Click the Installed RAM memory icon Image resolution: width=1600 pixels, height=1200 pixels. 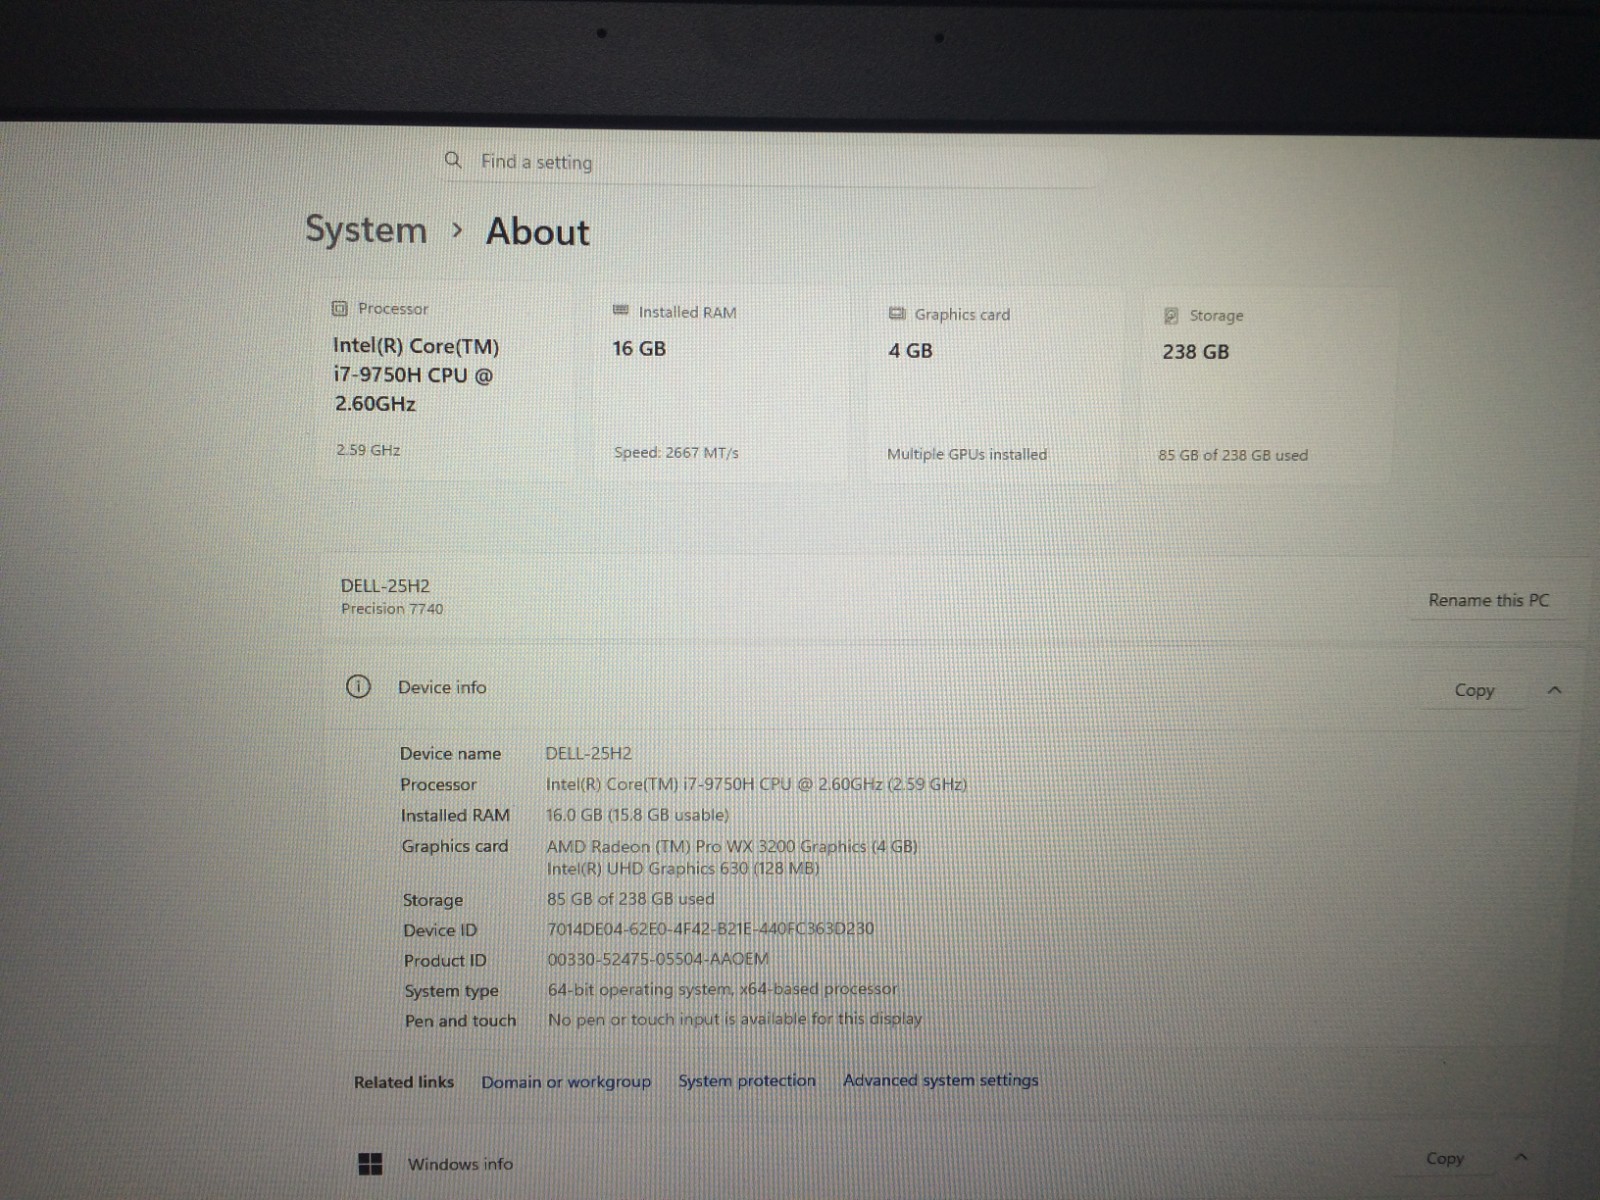620,311
